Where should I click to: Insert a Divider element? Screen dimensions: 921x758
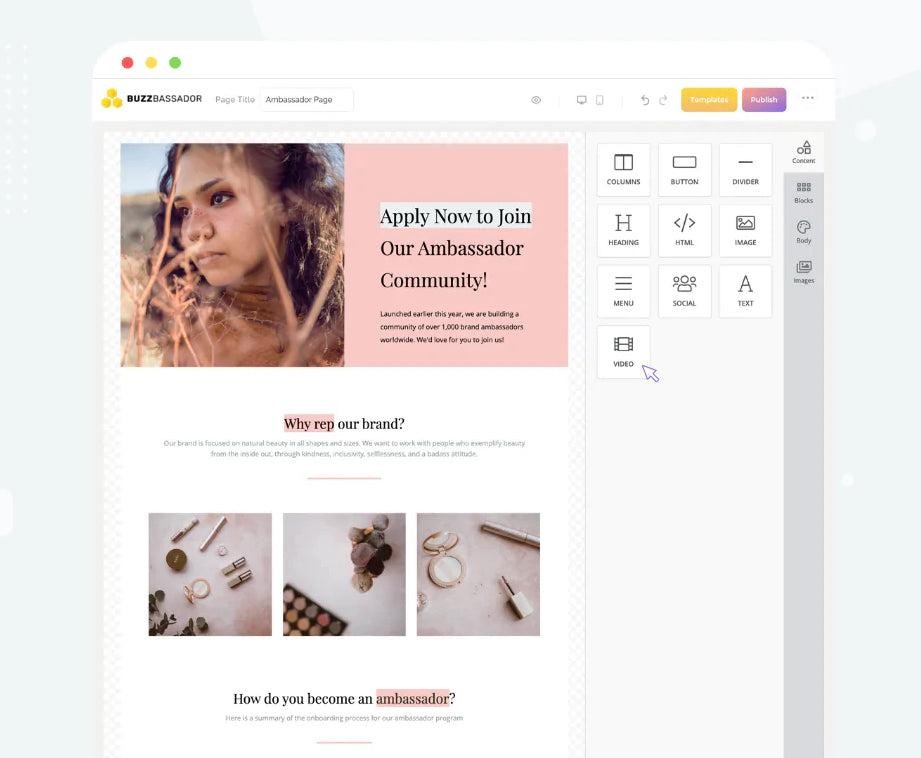coord(745,169)
